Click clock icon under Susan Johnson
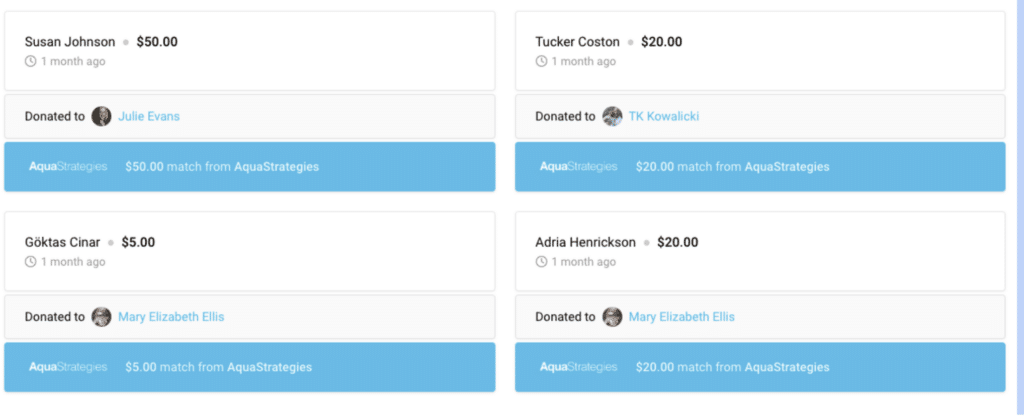1024x419 pixels. pos(30,61)
